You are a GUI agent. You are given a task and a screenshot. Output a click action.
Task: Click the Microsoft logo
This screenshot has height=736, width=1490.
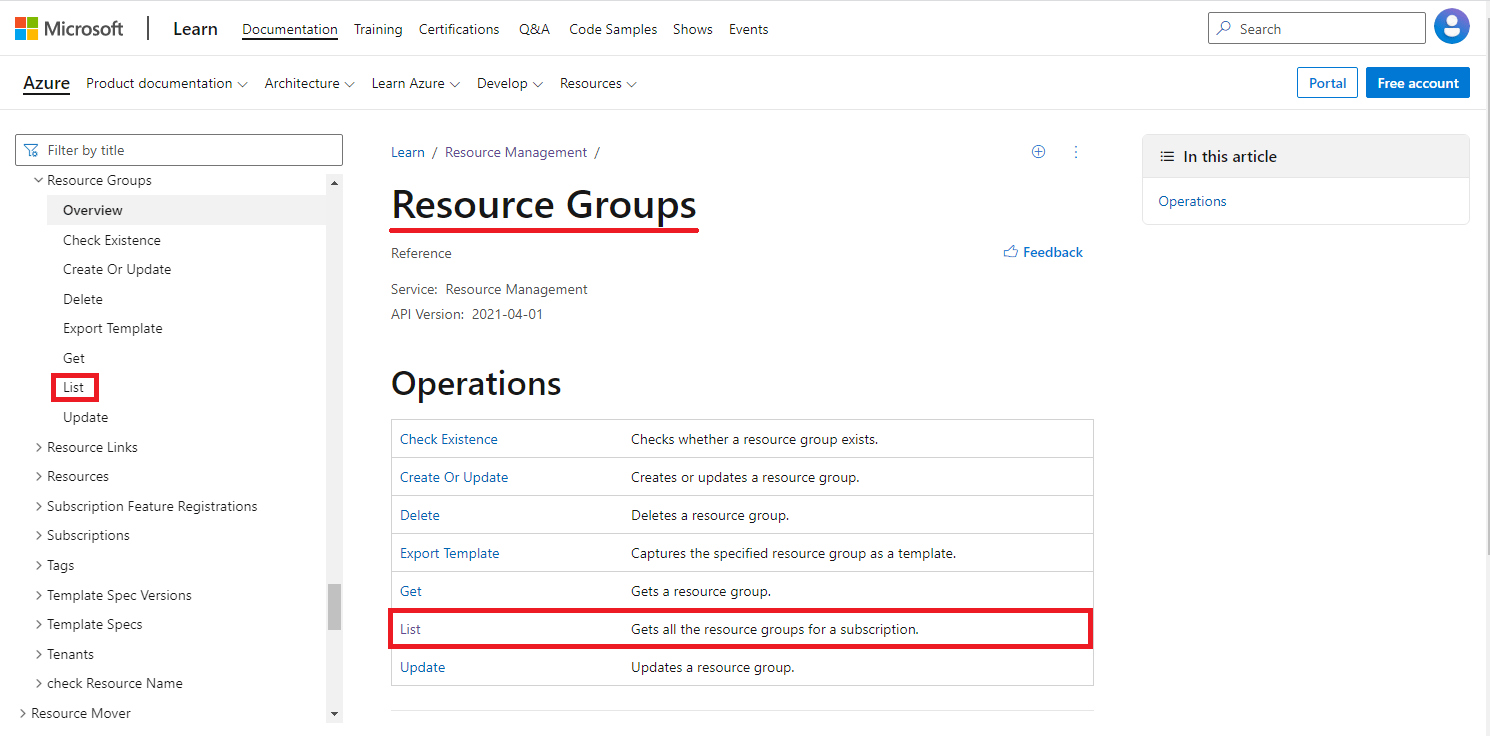pos(69,28)
